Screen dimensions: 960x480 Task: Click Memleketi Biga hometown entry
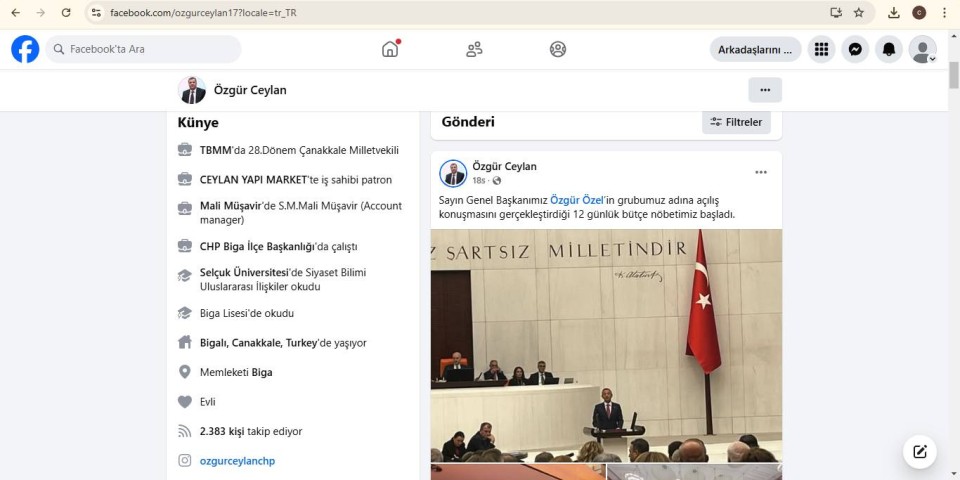(236, 372)
